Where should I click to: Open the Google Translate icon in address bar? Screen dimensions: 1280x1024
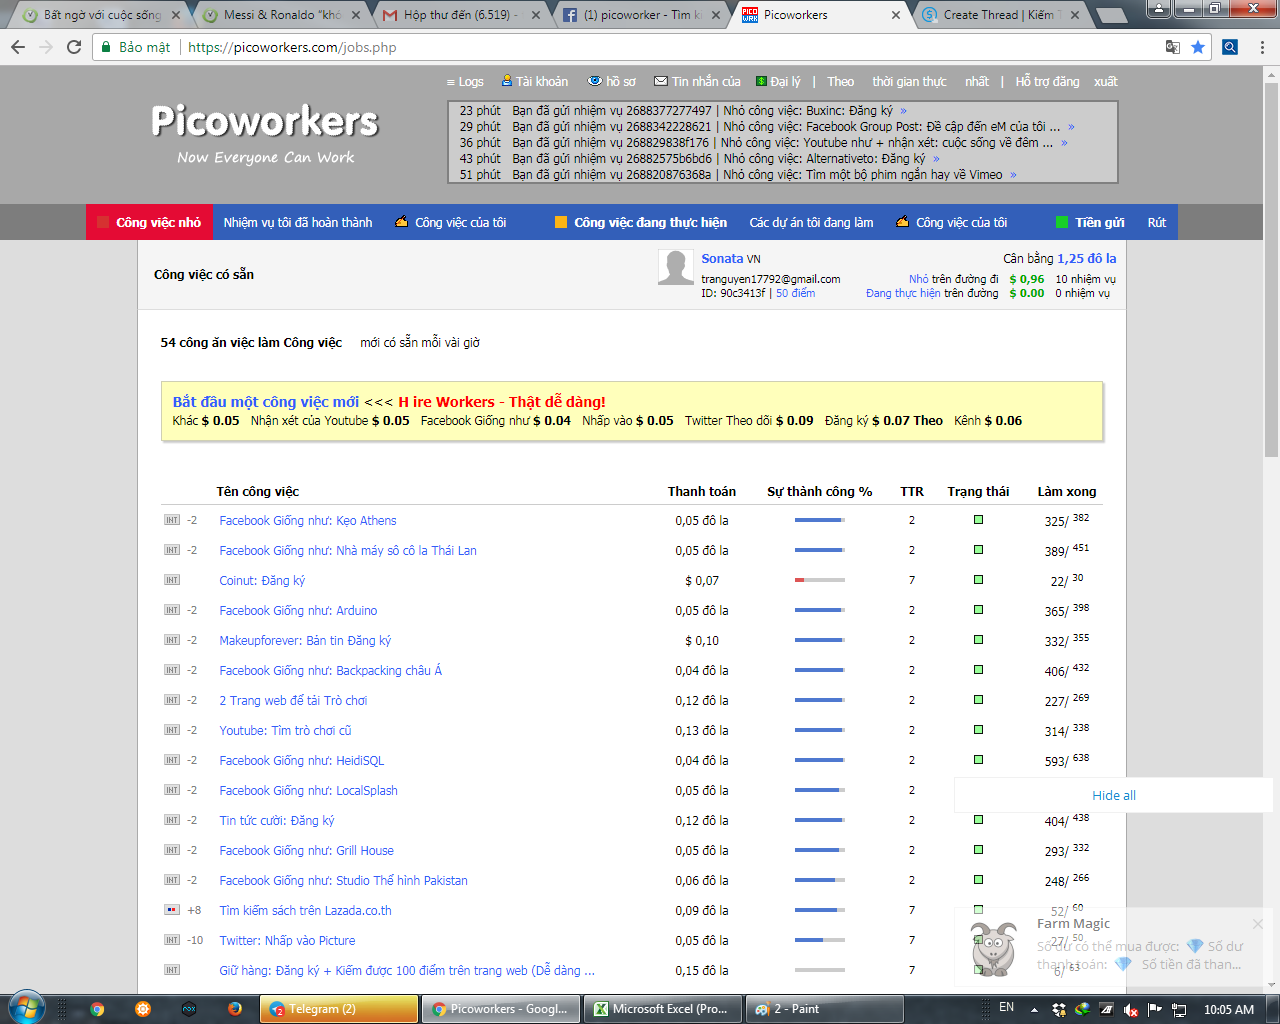1173,47
